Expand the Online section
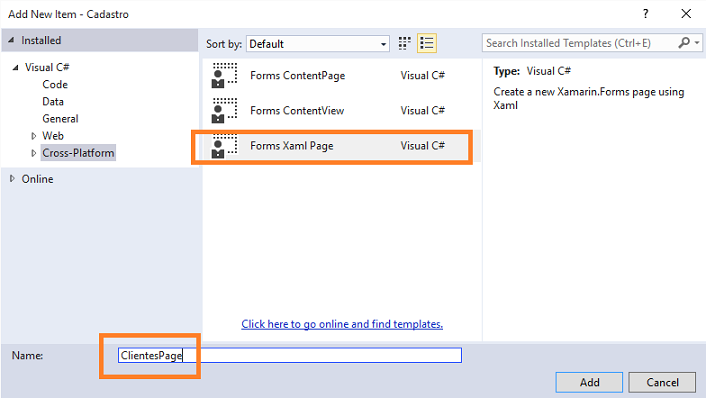Viewport: 706px width, 398px height. [12, 179]
